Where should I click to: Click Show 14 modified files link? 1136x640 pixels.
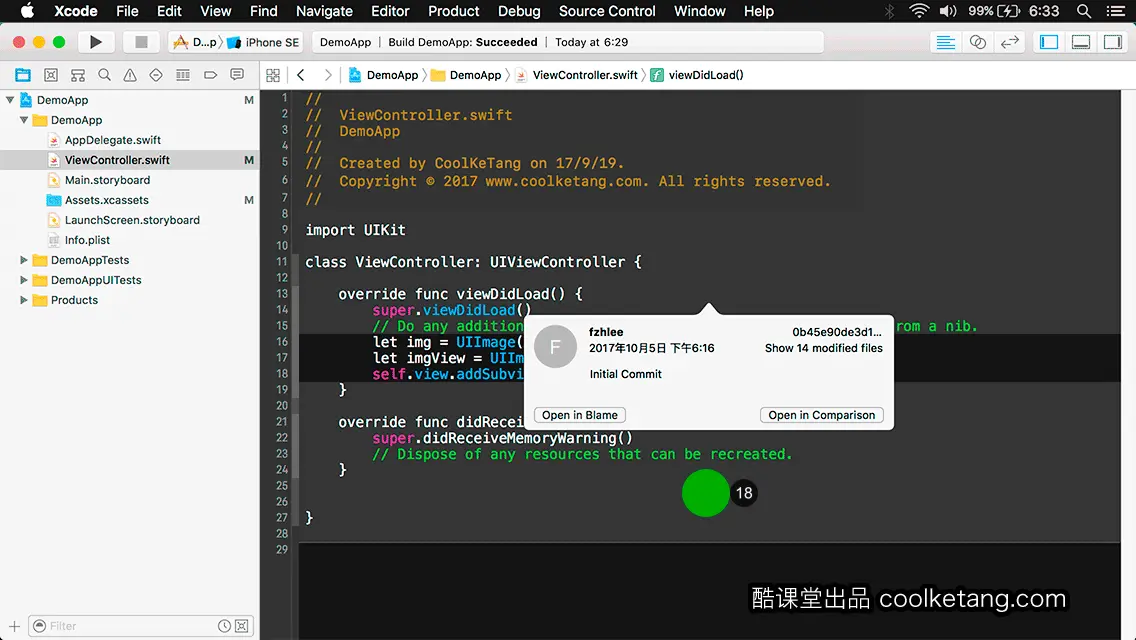824,348
